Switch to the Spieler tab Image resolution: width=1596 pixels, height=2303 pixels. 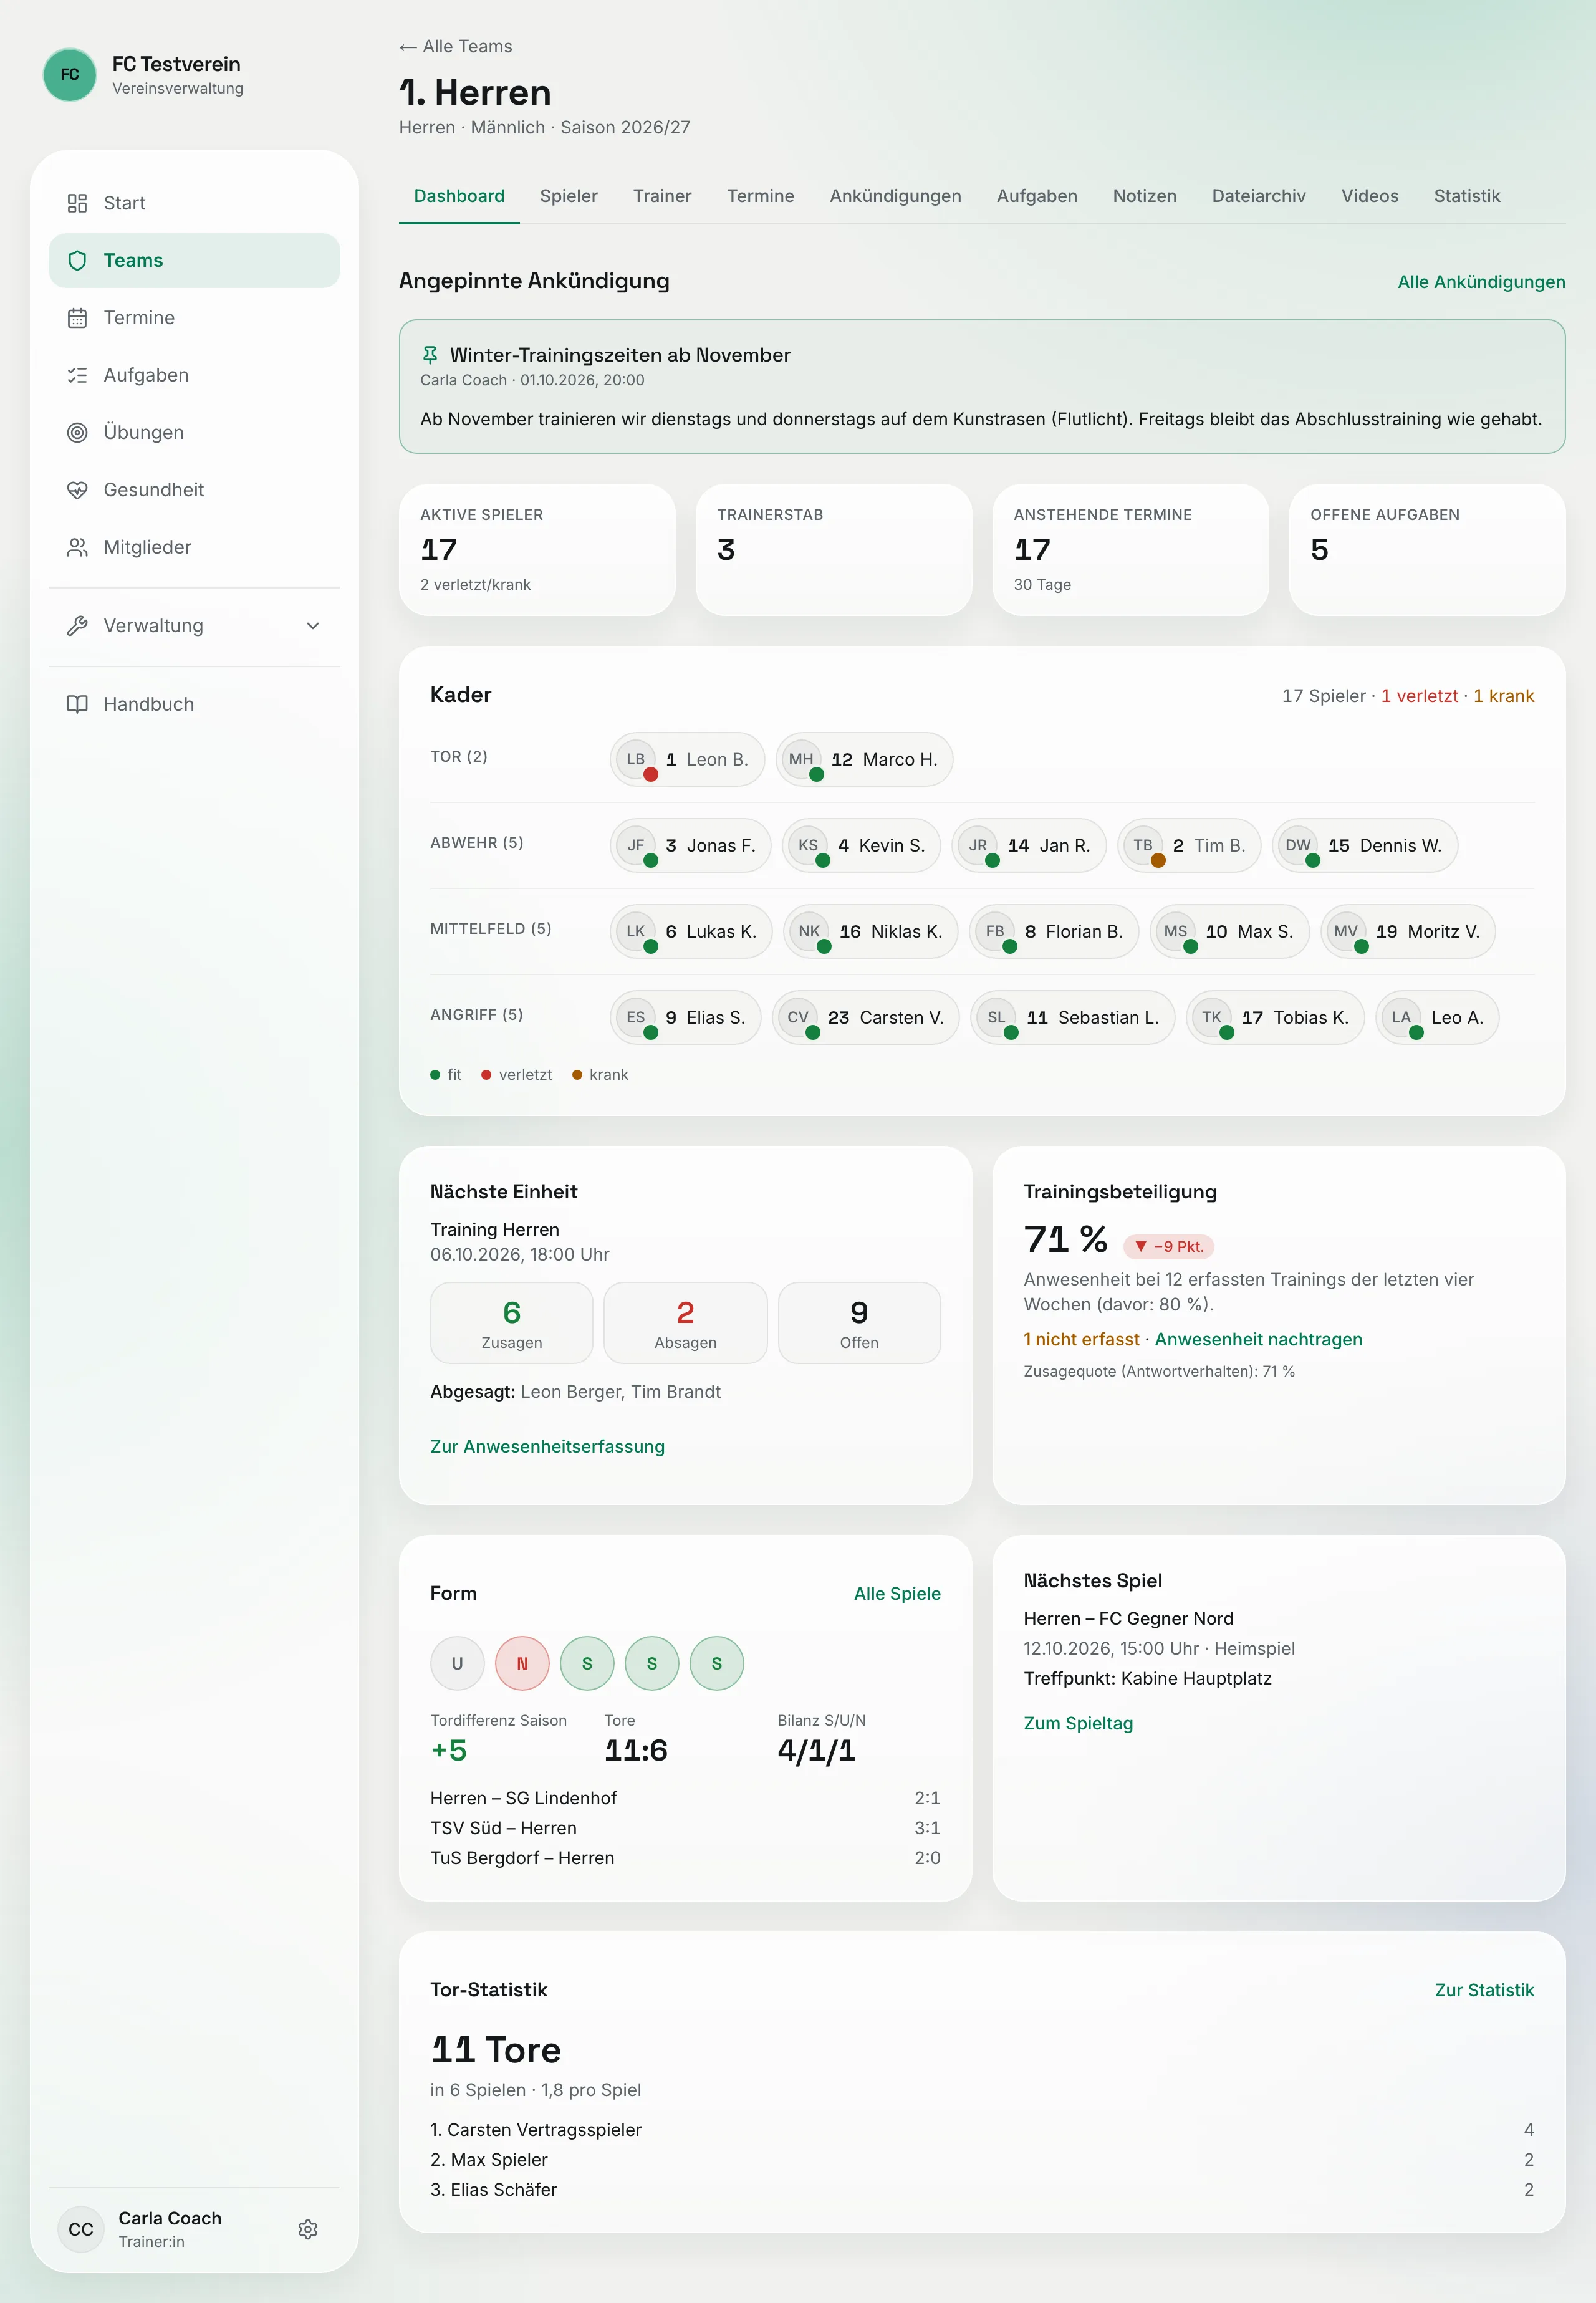[569, 196]
